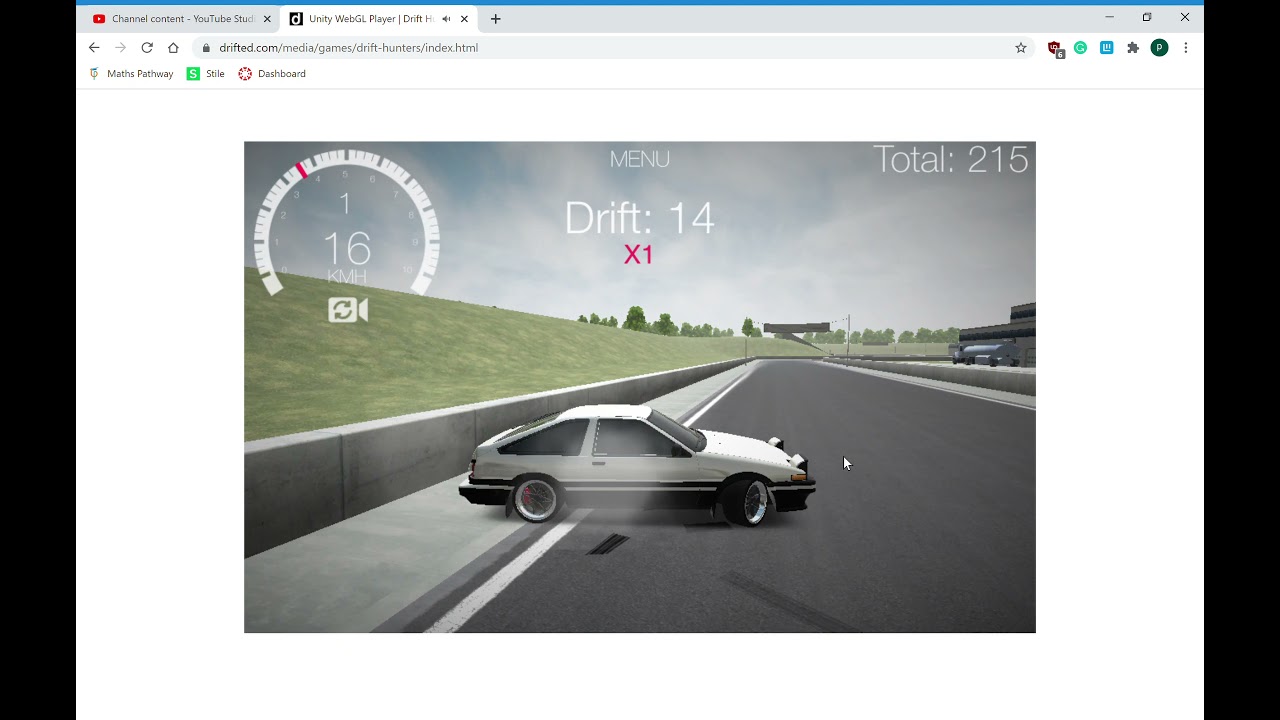Minimize the Chrome window
The image size is (1280, 720).
pyautogui.click(x=1109, y=17)
